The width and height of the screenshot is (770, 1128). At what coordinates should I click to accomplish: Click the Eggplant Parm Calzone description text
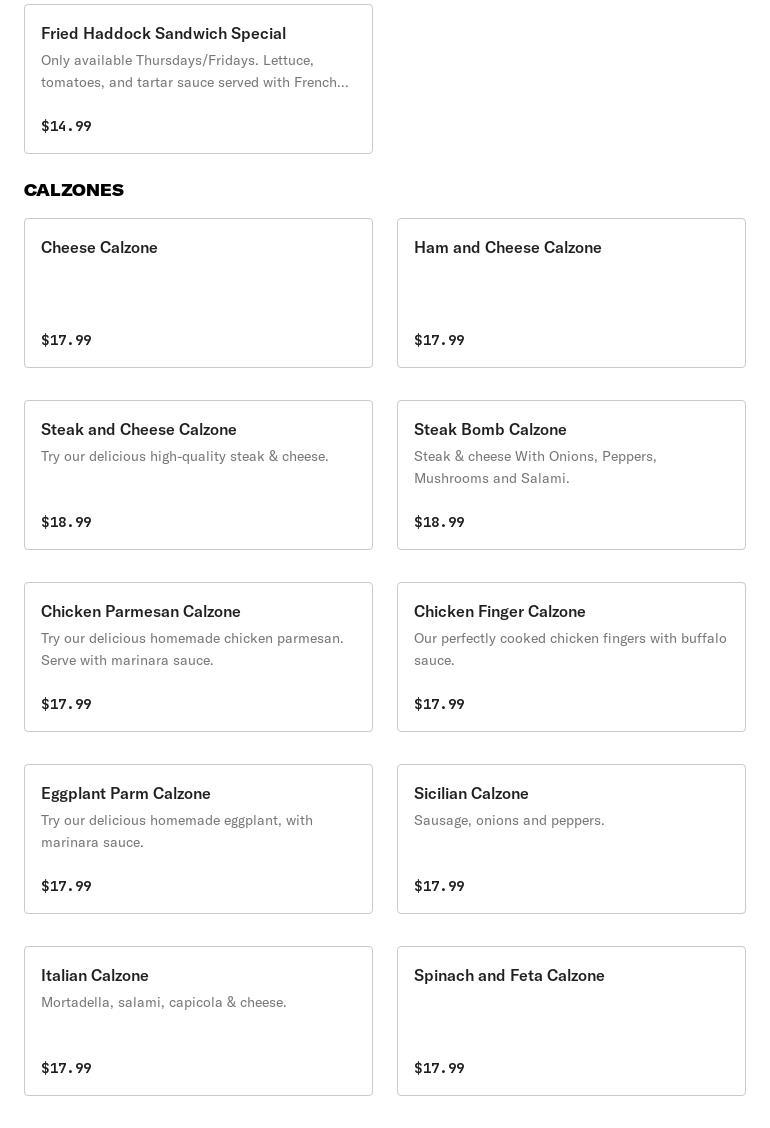coord(177,831)
